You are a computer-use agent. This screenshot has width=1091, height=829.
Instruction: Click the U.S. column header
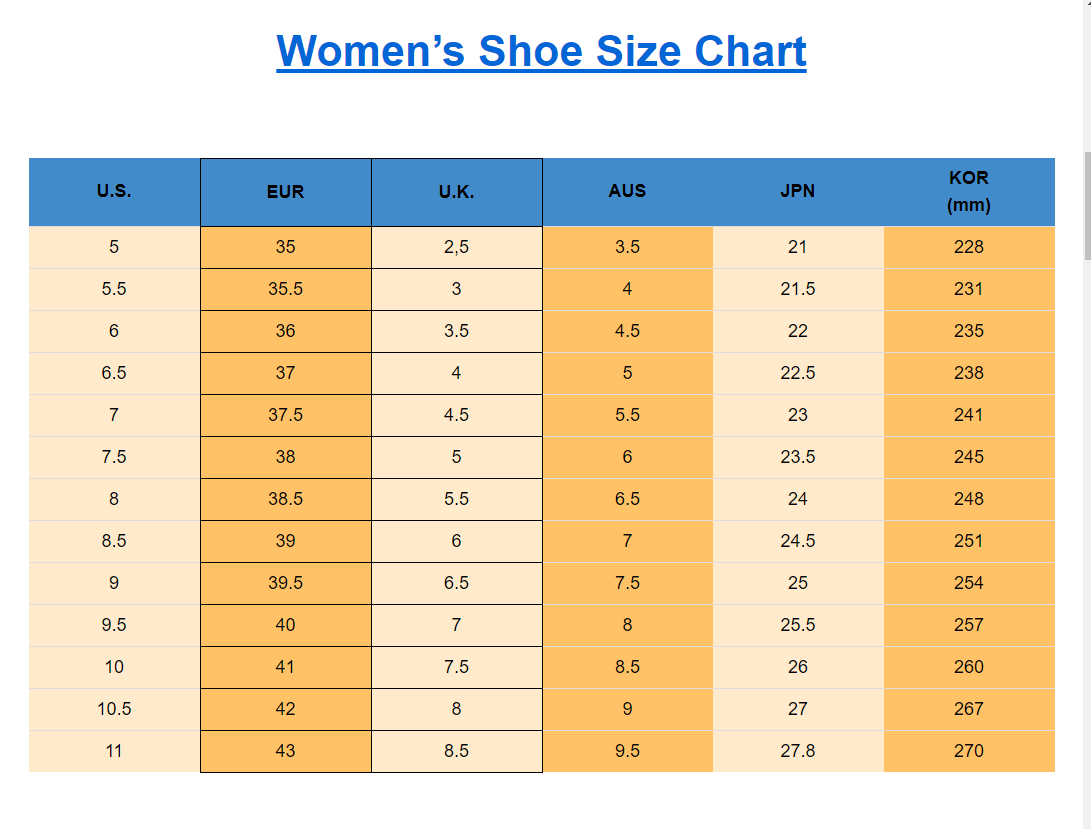[x=114, y=191]
